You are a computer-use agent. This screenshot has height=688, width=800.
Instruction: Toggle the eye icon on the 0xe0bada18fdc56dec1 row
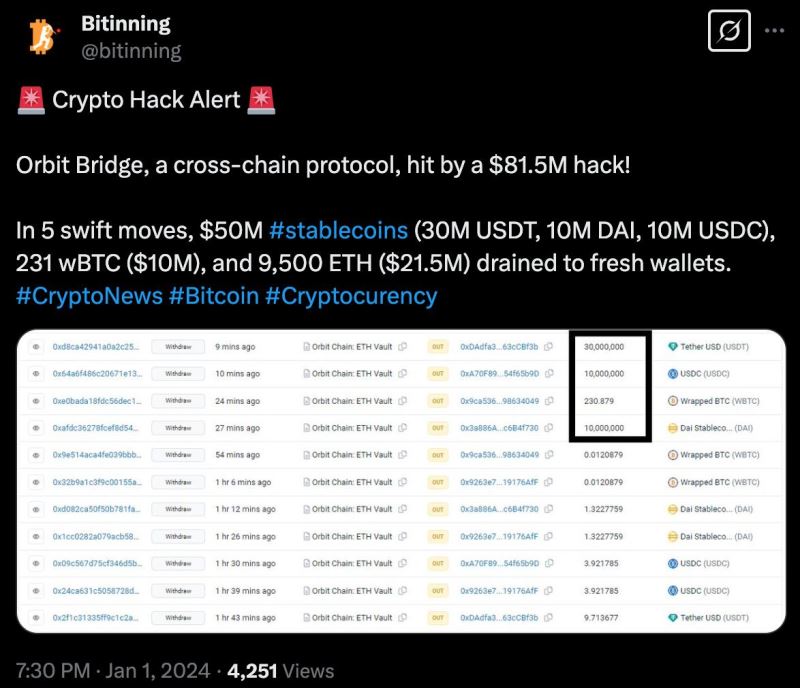35,401
